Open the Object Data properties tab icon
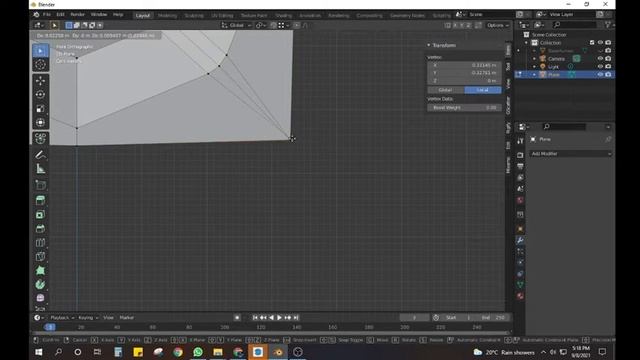This screenshot has width=640, height=360. tap(520, 284)
